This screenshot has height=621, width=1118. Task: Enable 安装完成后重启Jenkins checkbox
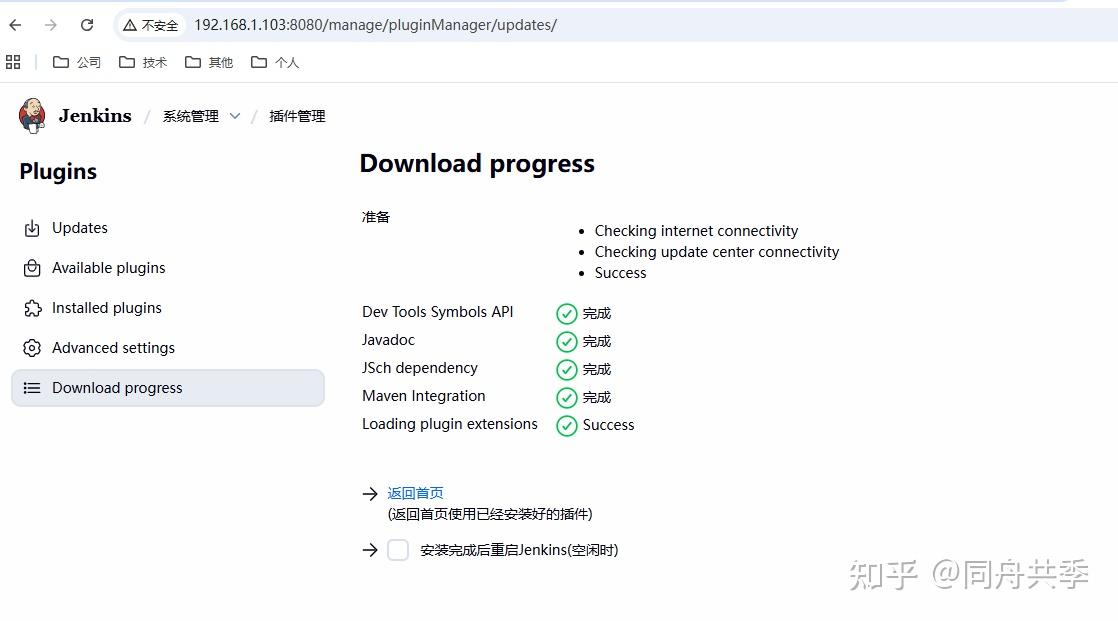tap(398, 550)
